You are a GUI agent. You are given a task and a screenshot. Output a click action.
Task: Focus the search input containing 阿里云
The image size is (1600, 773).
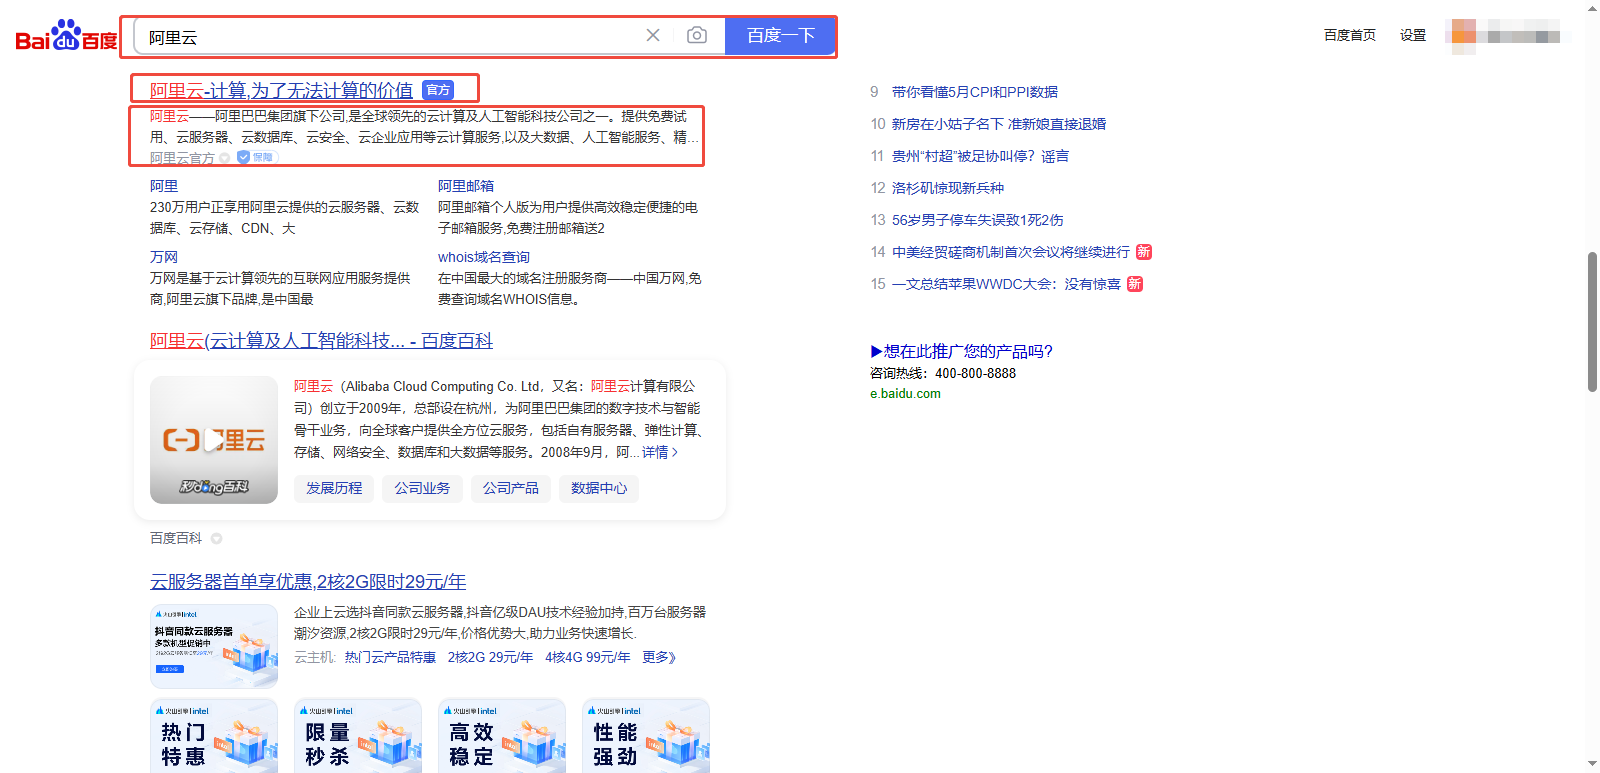click(x=390, y=37)
